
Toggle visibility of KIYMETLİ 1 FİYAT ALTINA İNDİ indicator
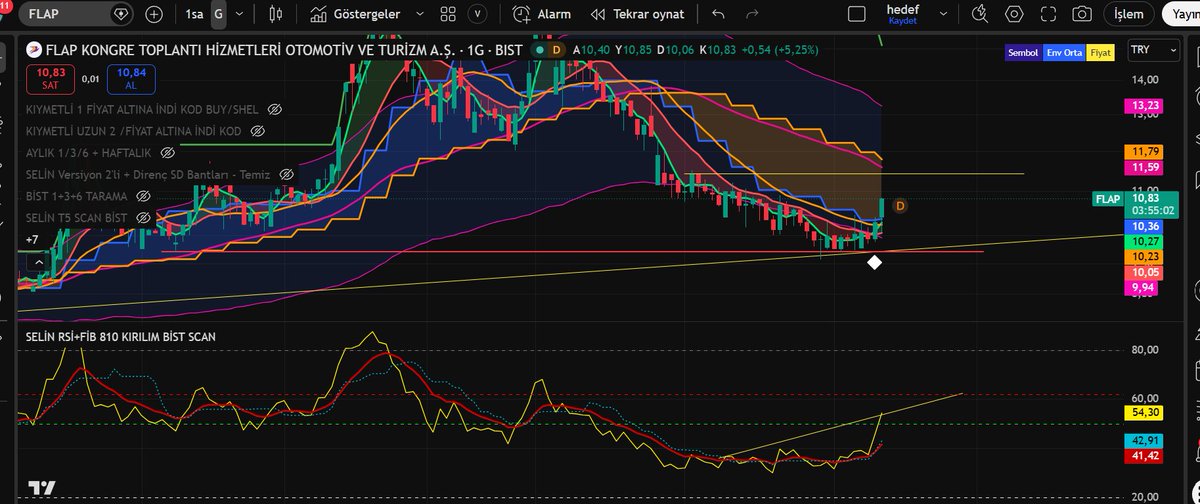click(x=275, y=108)
